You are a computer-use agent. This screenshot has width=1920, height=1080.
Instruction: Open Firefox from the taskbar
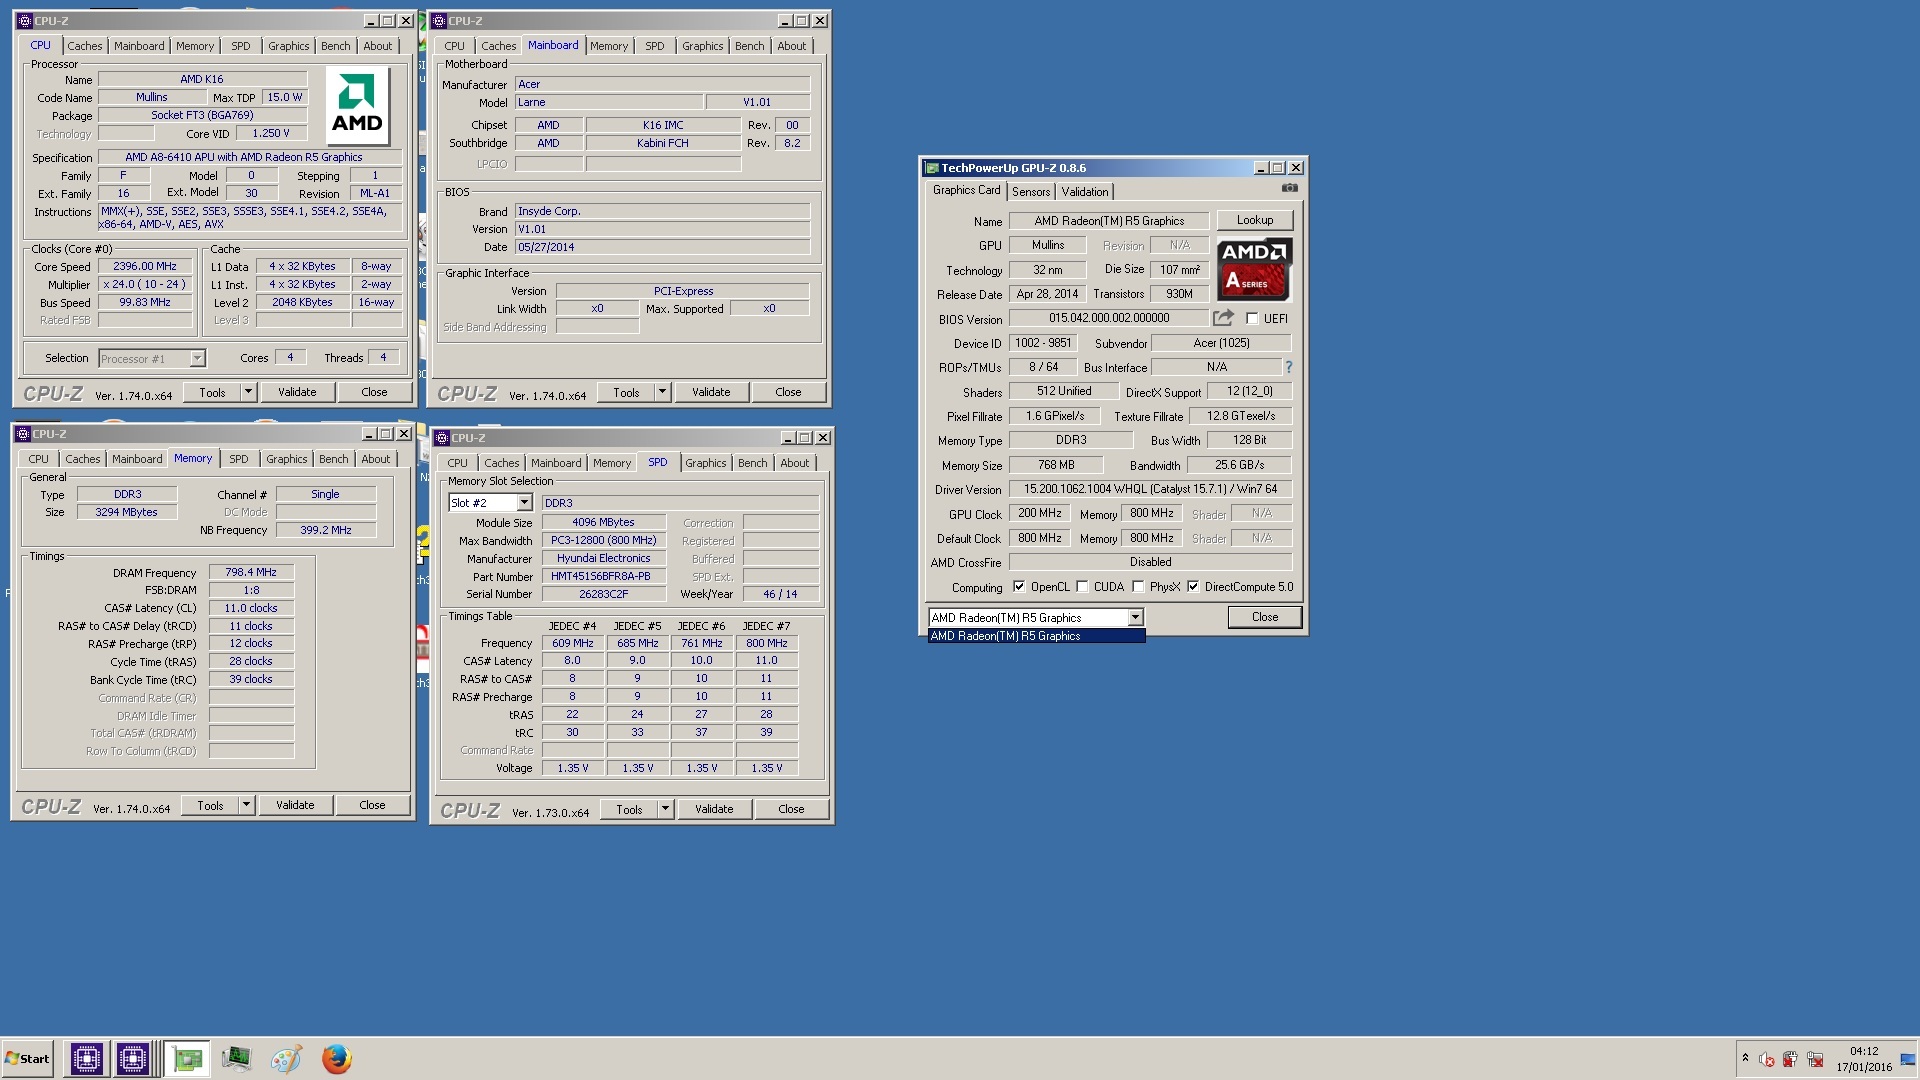(x=336, y=1058)
